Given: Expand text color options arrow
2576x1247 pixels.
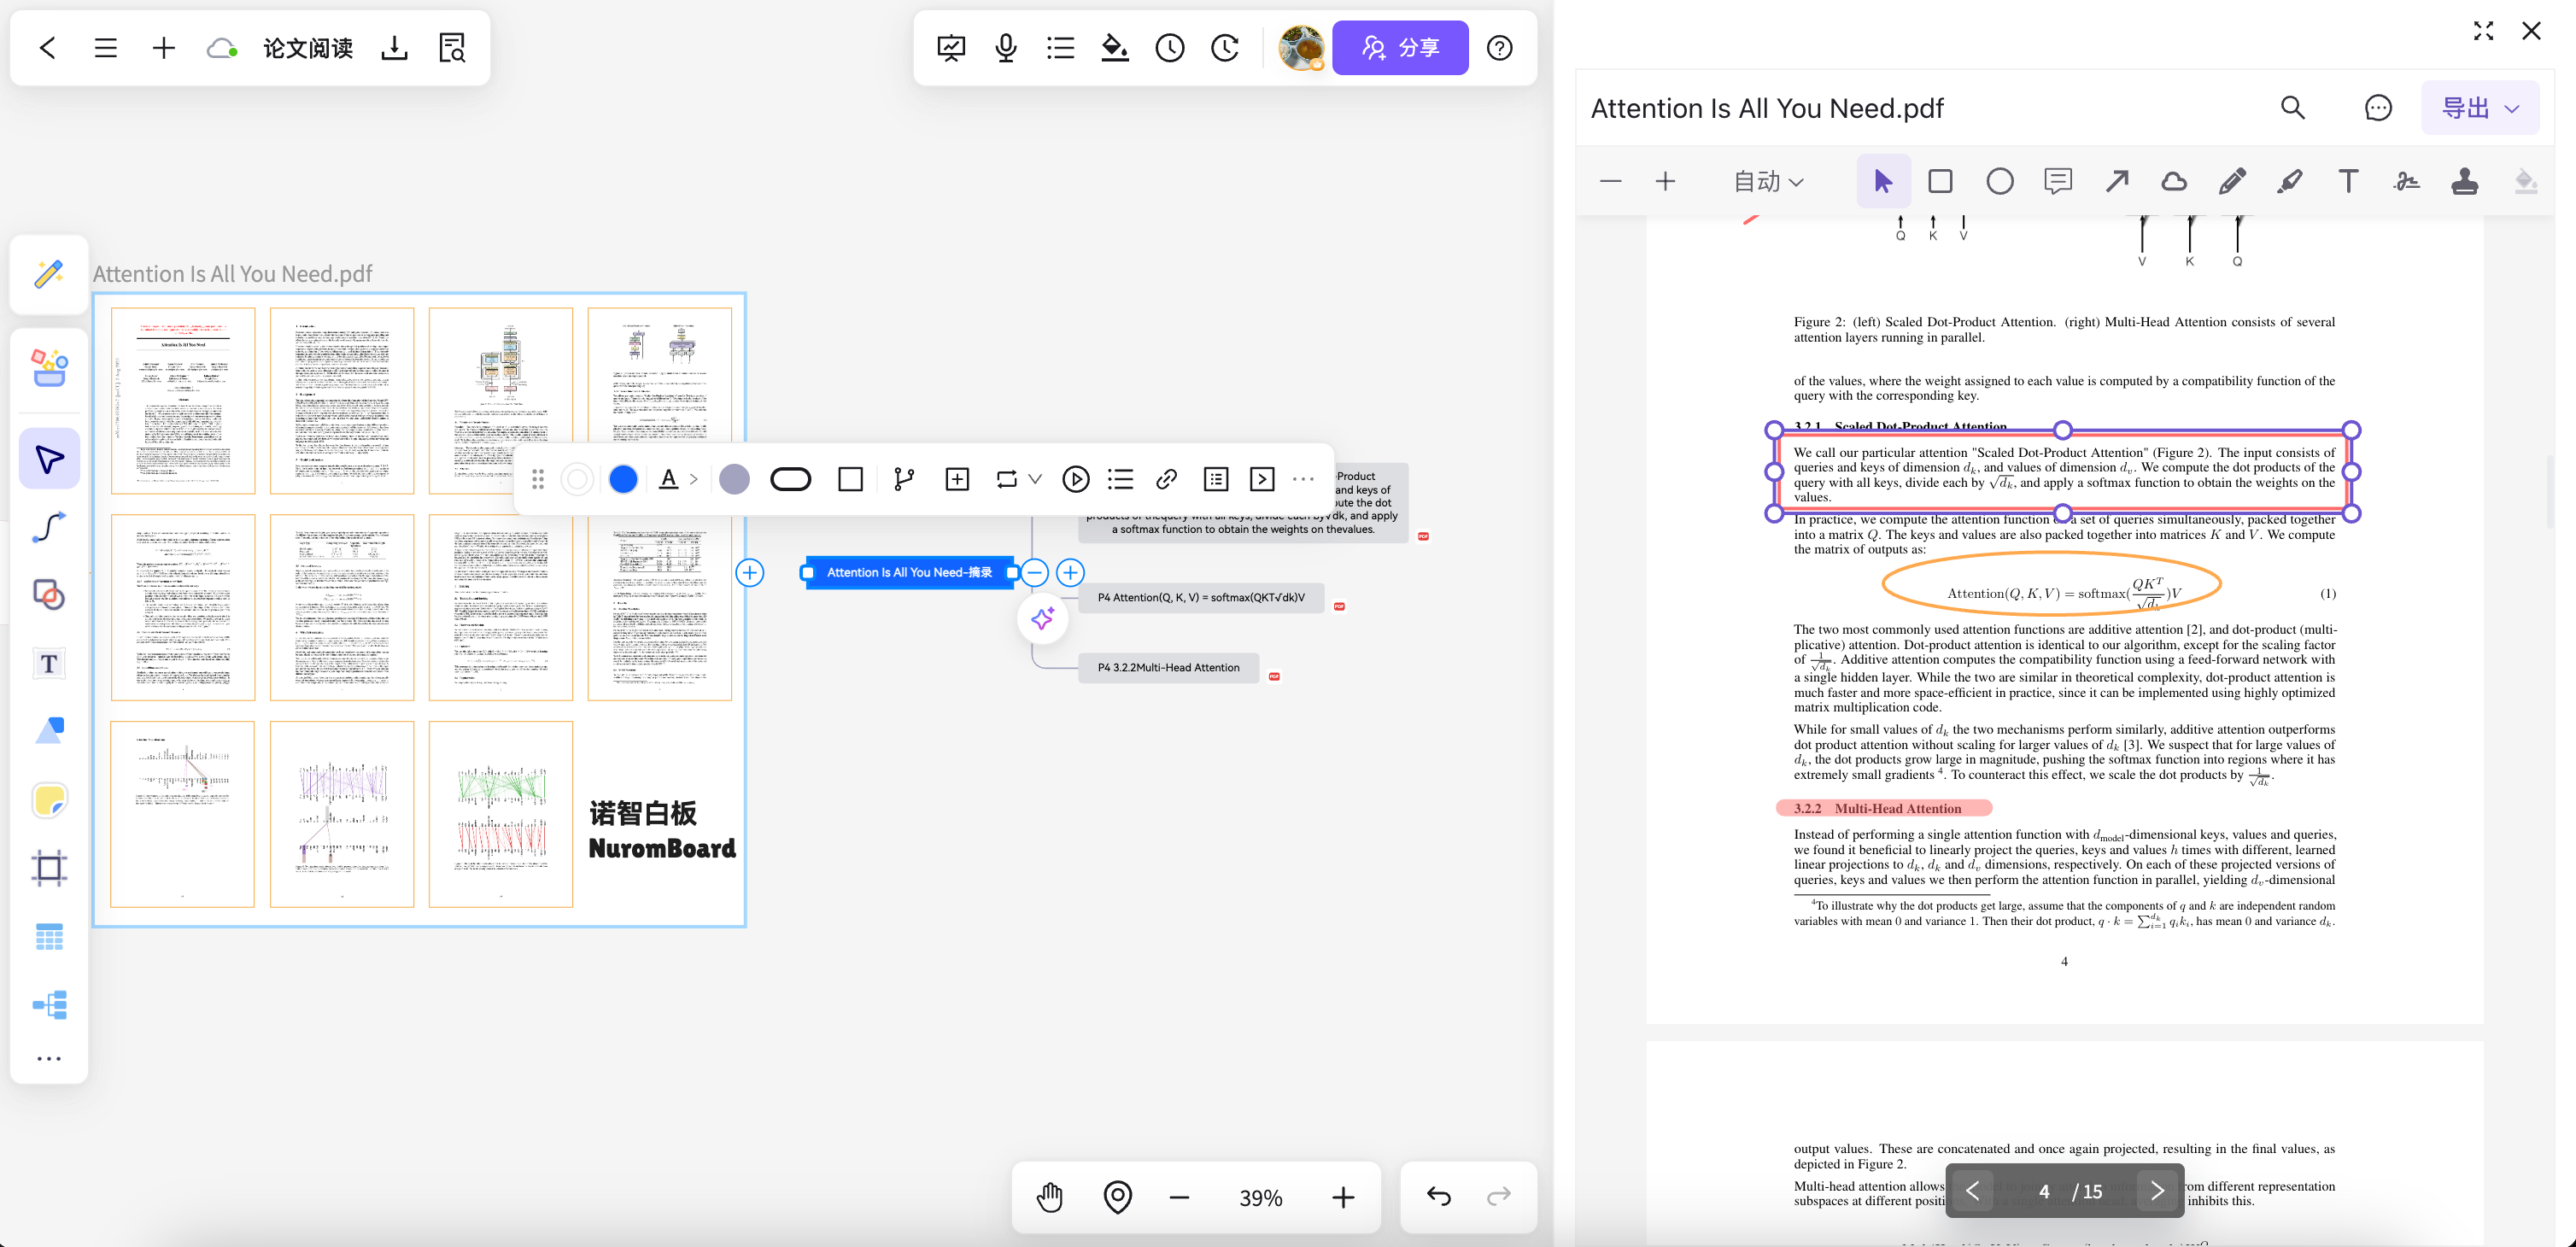Looking at the screenshot, I should [693, 480].
